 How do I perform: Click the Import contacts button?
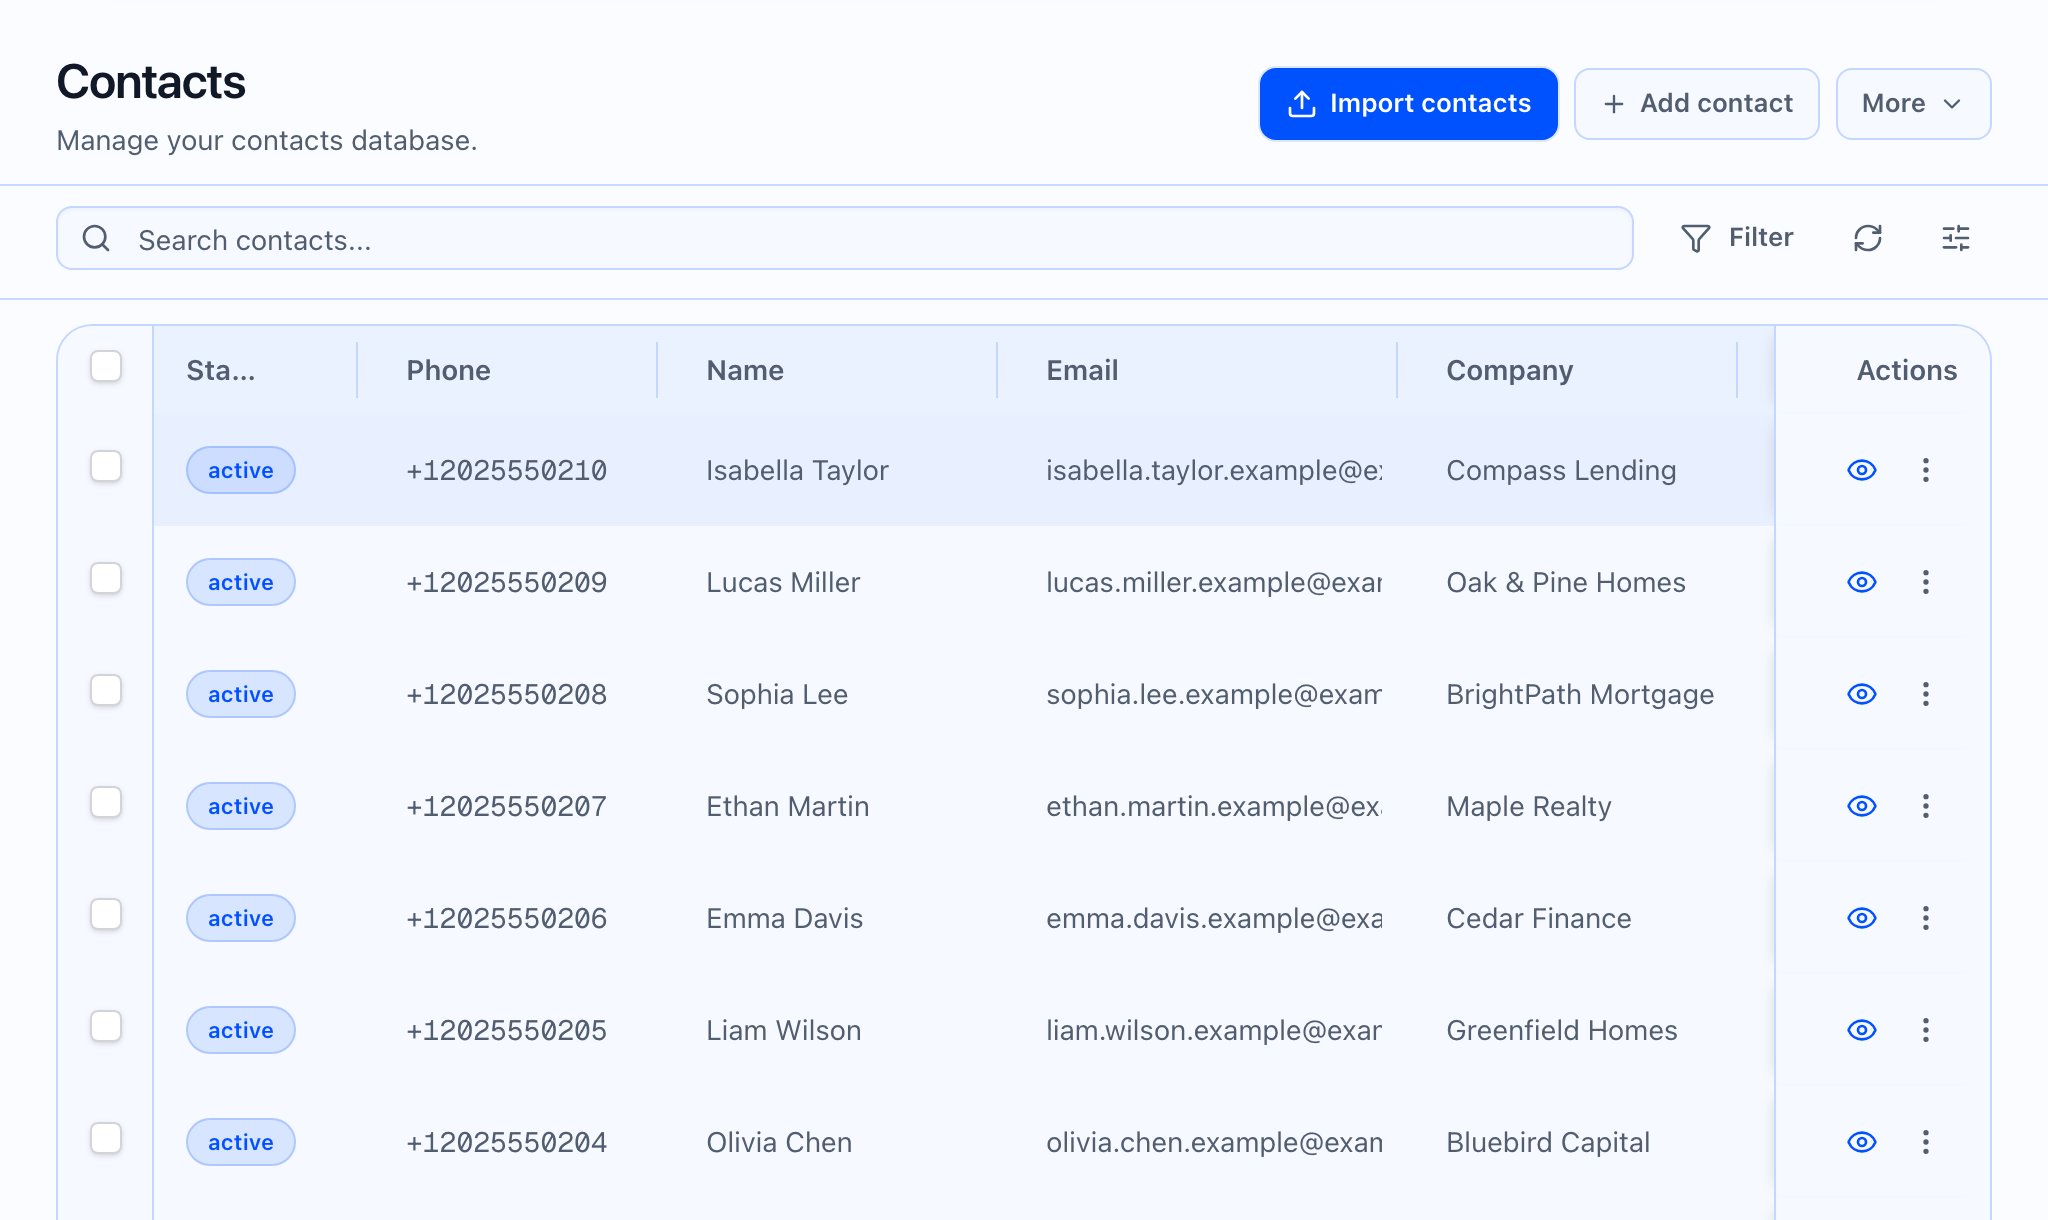(1408, 104)
